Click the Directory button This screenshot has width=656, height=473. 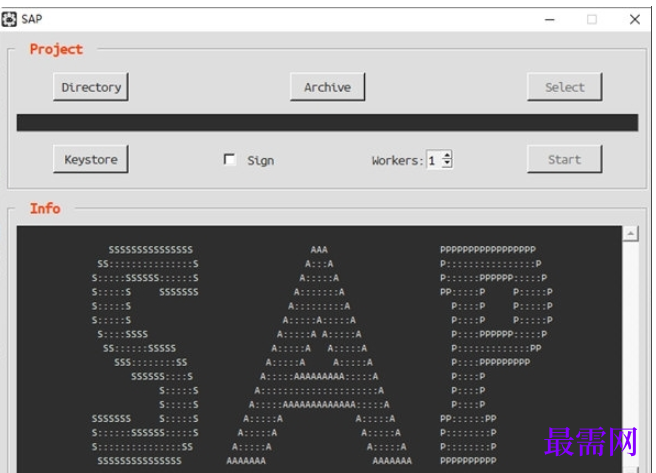pyautogui.click(x=91, y=87)
